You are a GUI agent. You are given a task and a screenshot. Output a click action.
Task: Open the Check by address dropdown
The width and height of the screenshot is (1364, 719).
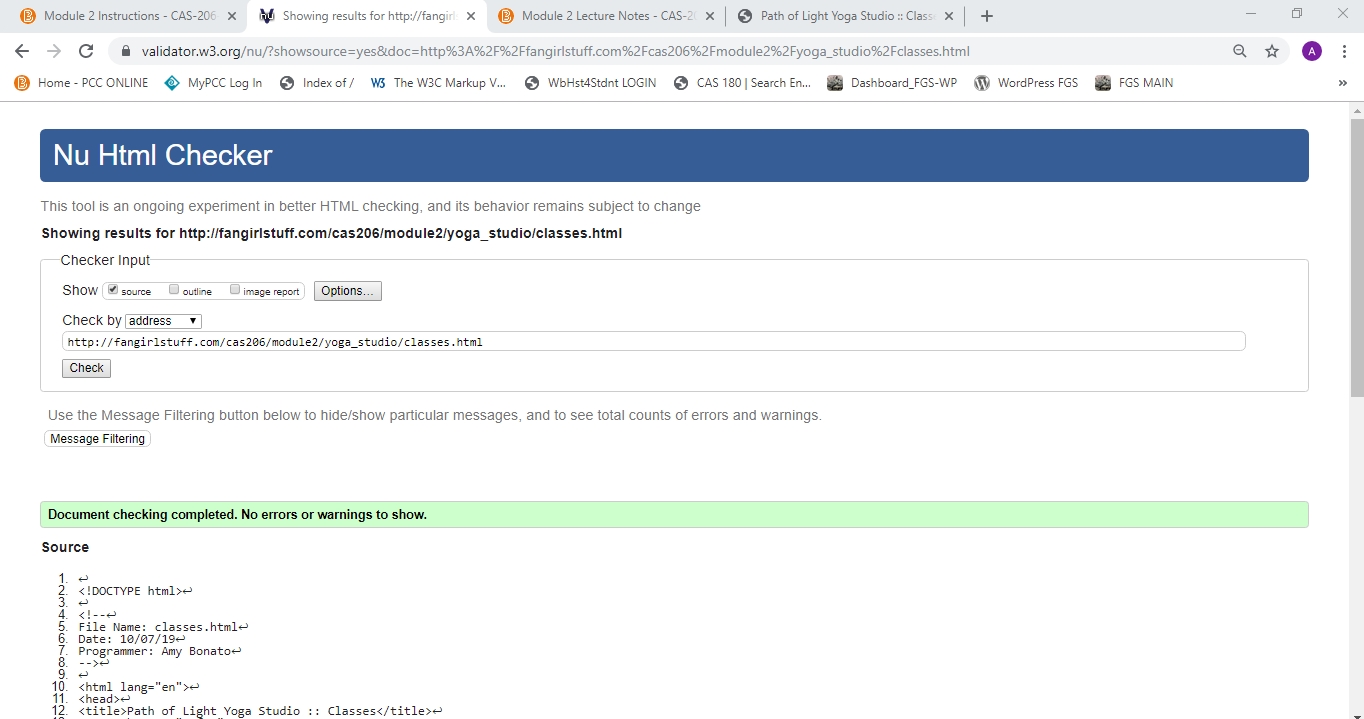[x=164, y=321]
